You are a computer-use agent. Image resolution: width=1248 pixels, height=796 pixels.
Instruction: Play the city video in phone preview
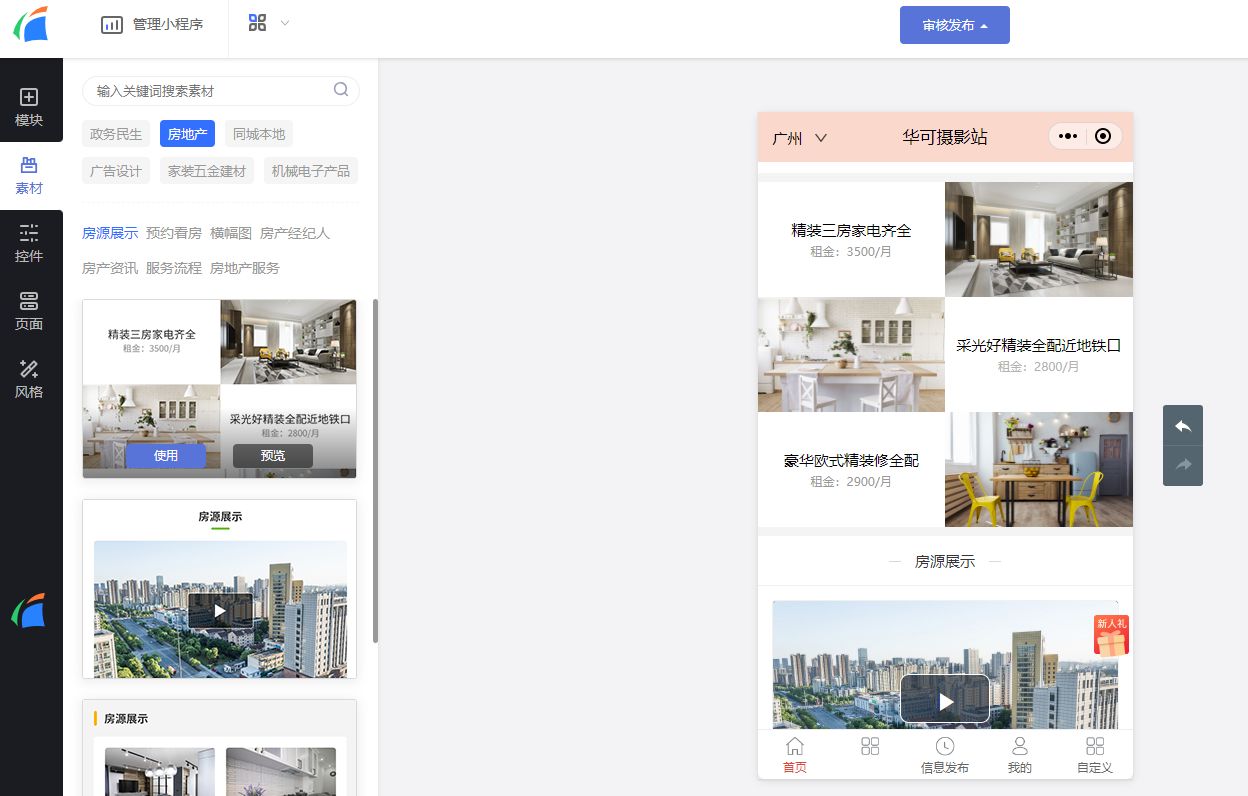coord(945,698)
